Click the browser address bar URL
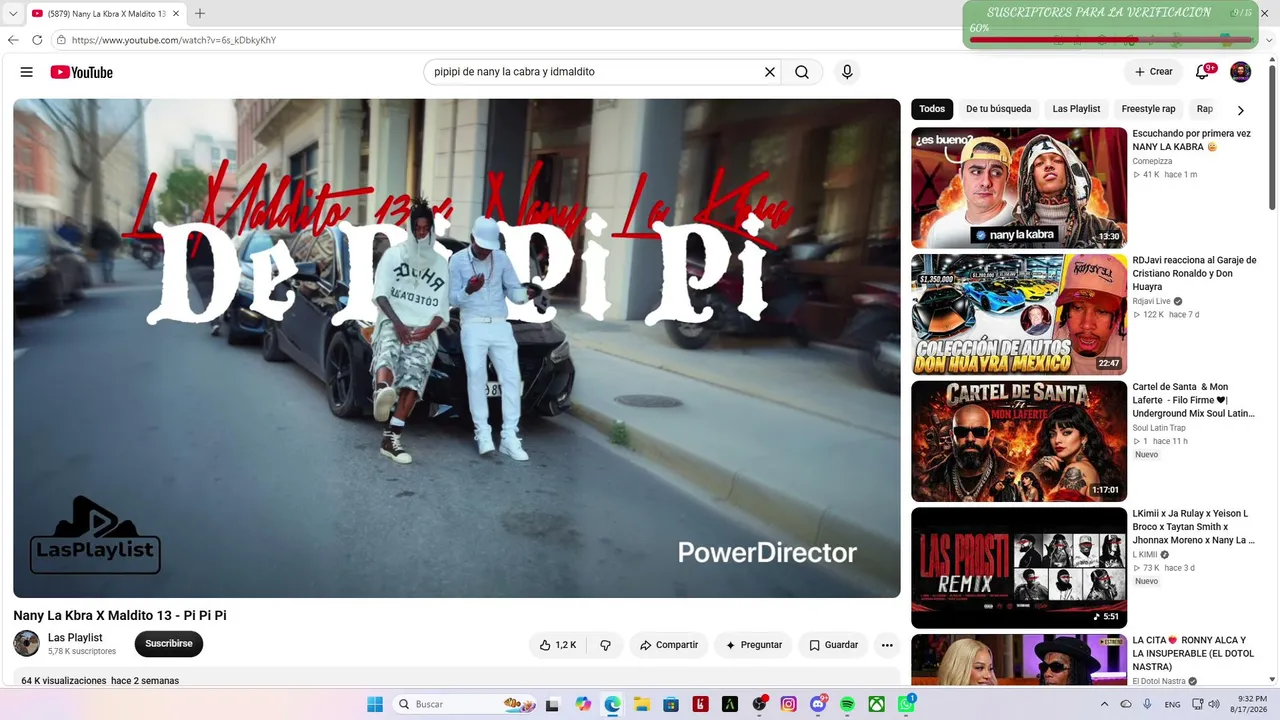The height and width of the screenshot is (720, 1280). 174,40
